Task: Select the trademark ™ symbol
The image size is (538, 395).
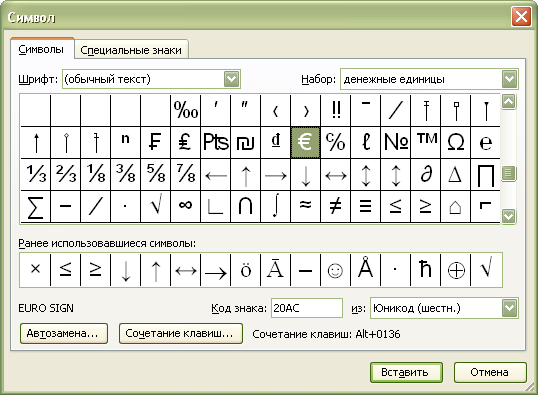Action: pyautogui.click(x=426, y=142)
